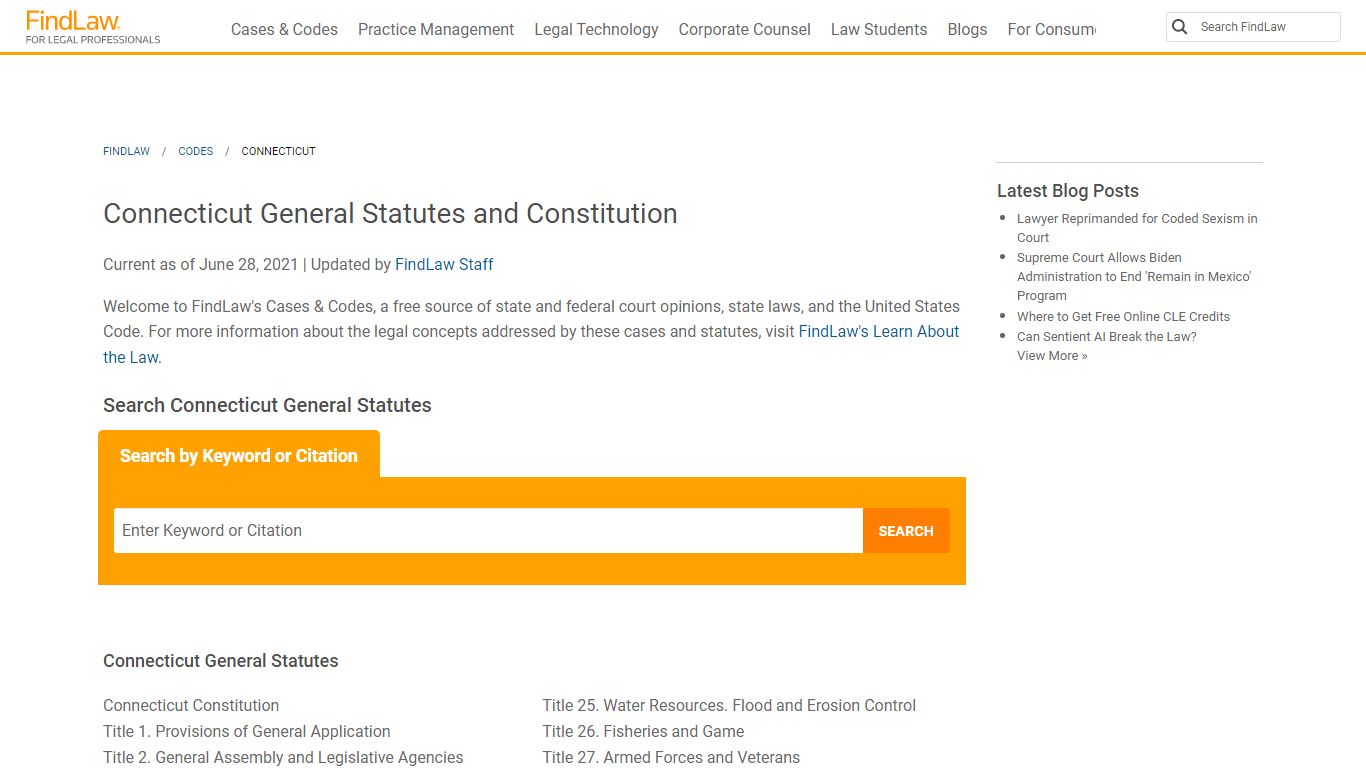Go to FINDLAW breadcrumb link
This screenshot has height=768, width=1366.
tap(126, 151)
